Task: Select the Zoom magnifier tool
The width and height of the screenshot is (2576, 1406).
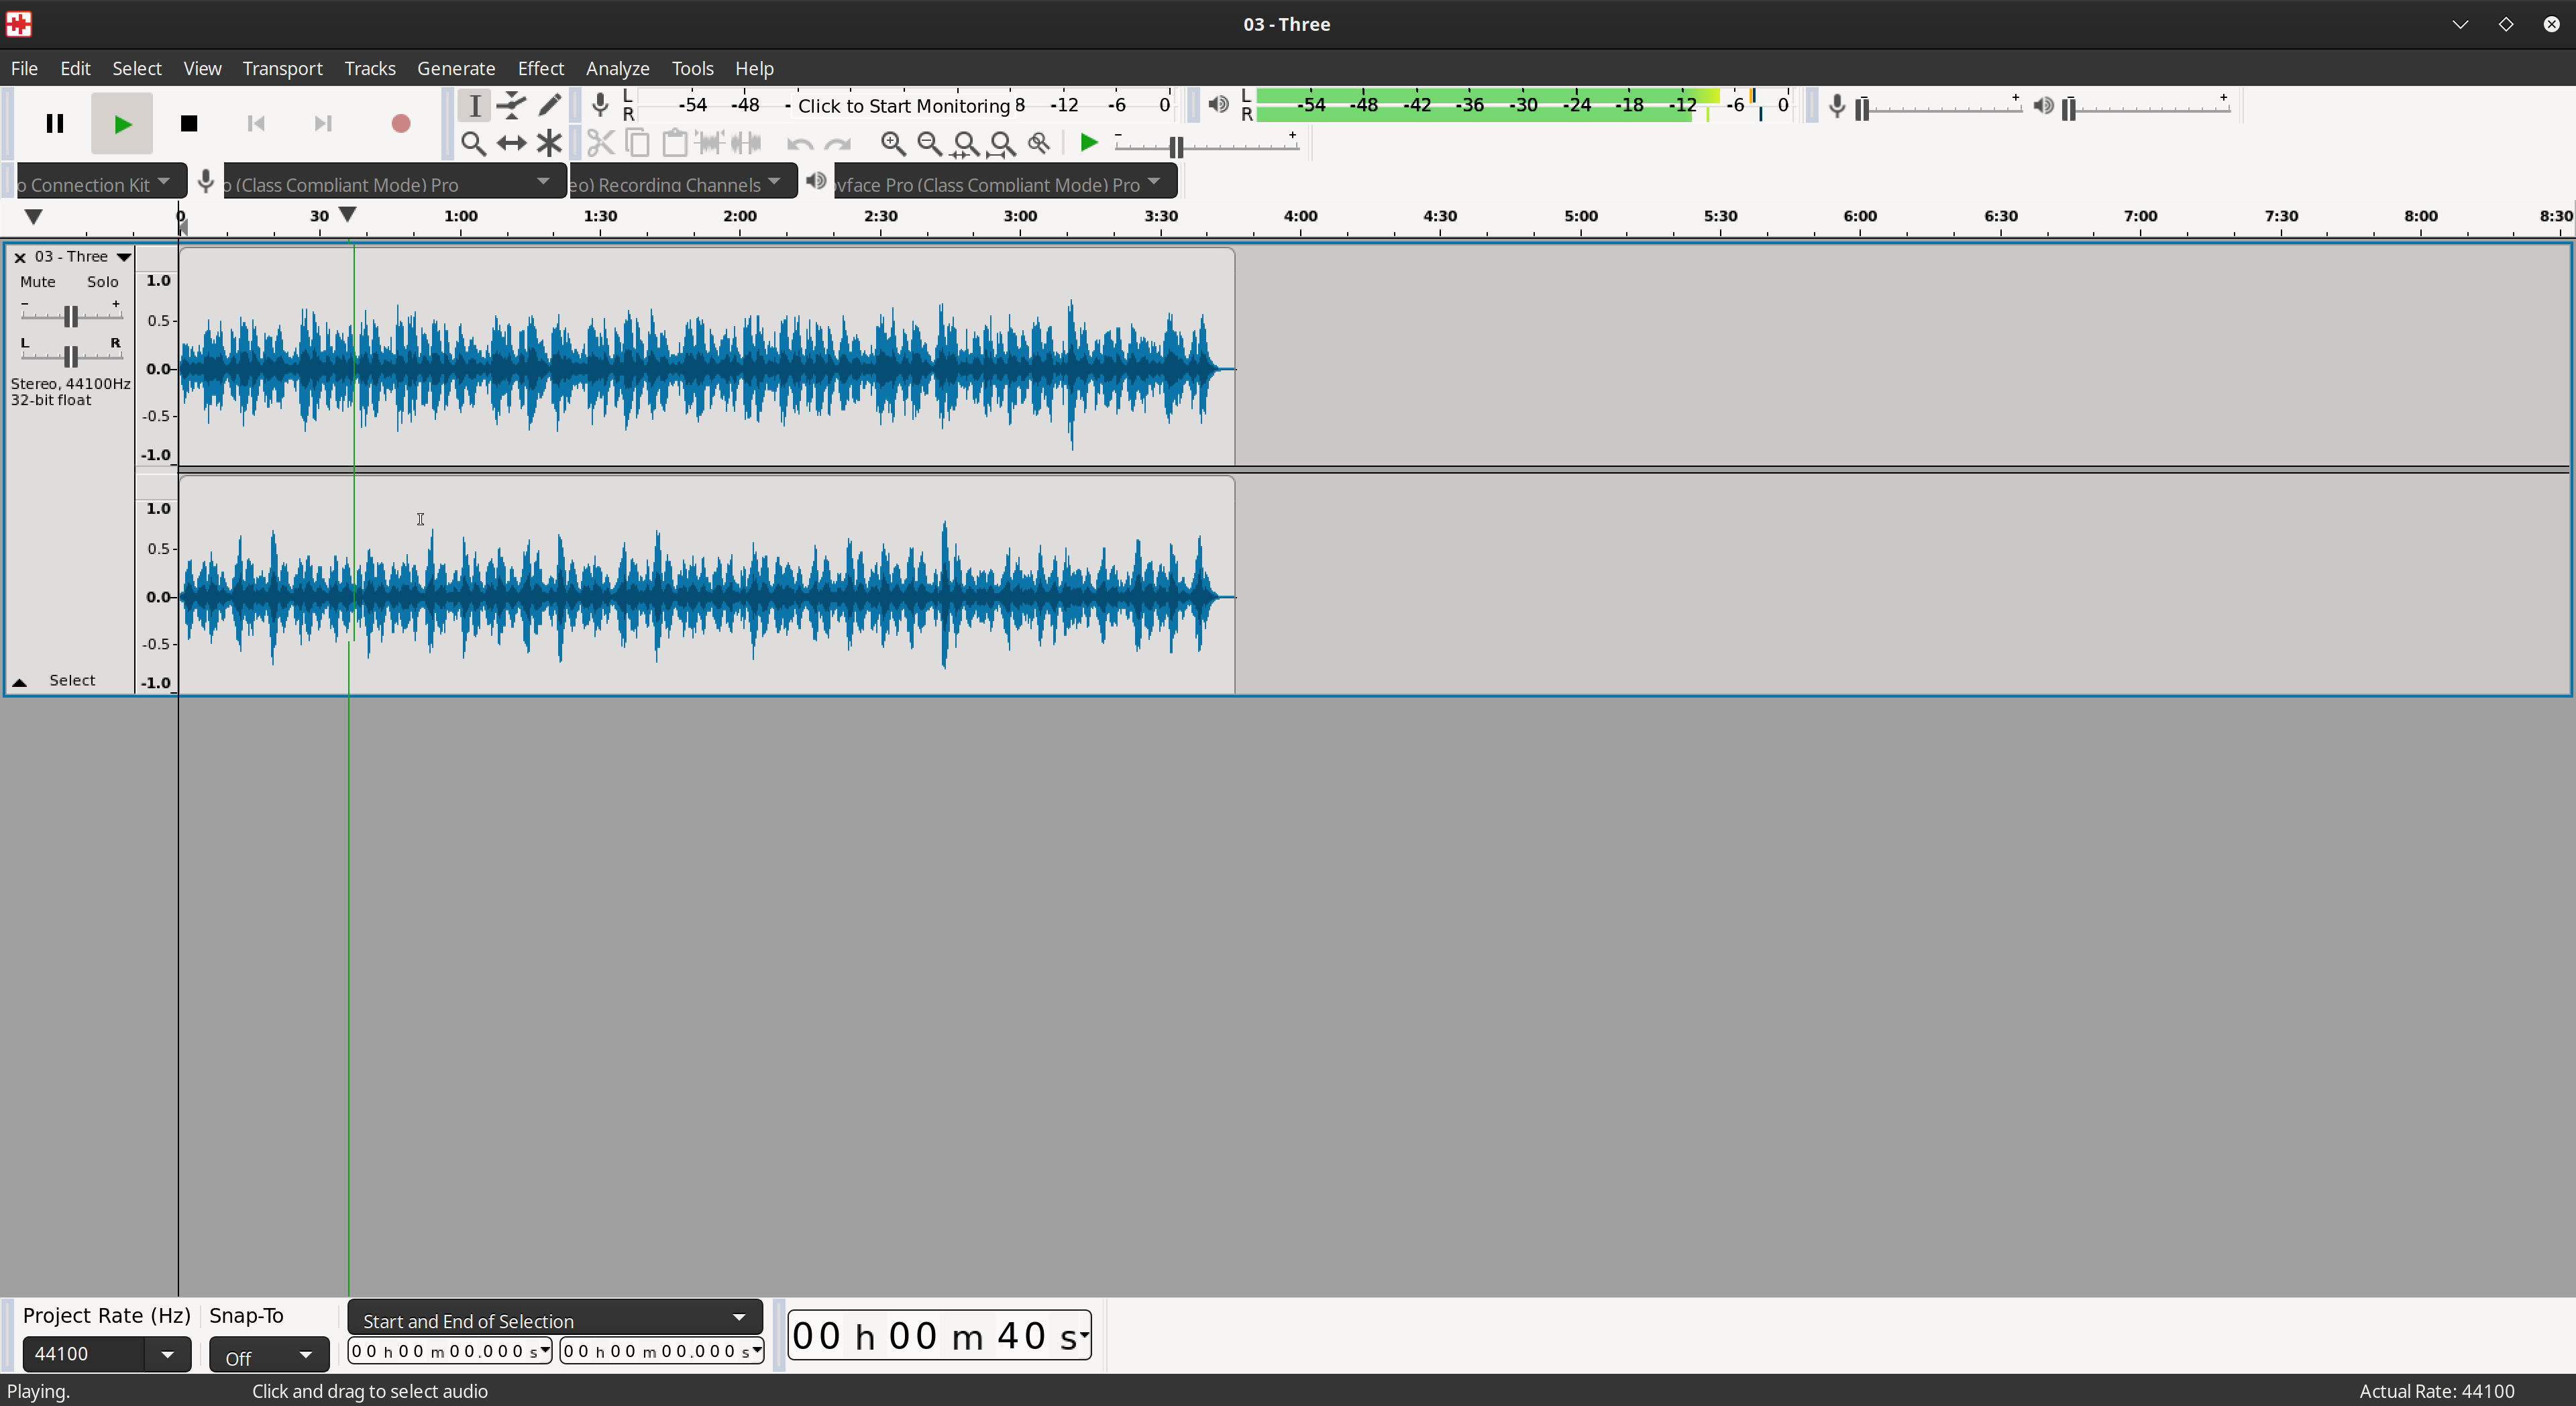Action: coord(474,143)
